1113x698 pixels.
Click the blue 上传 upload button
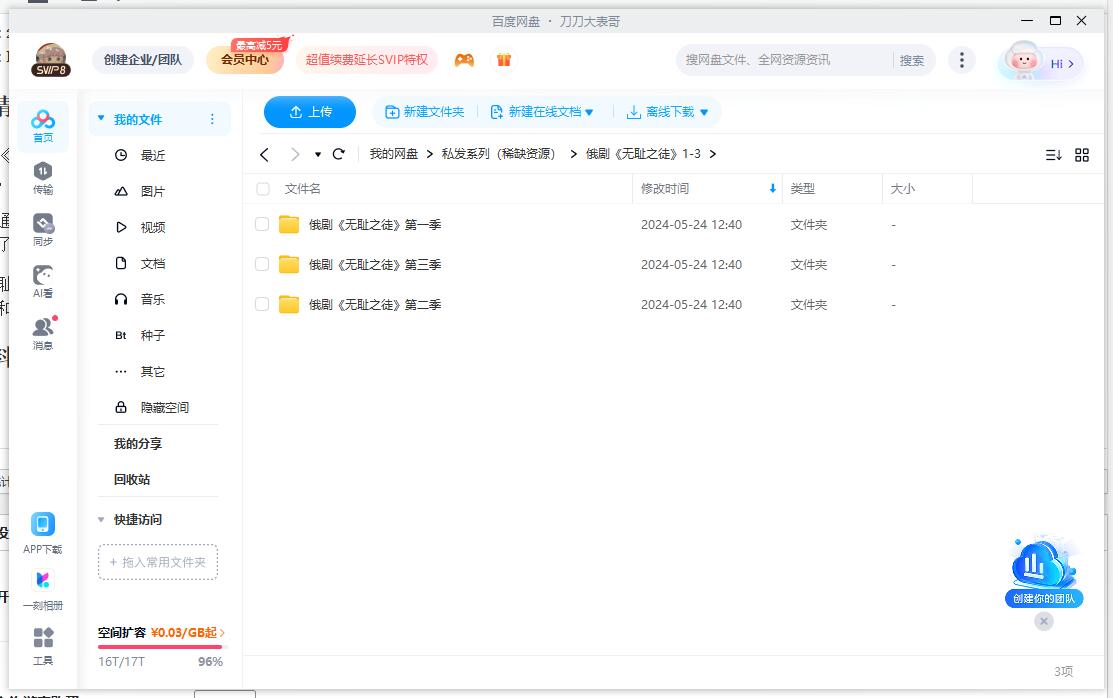tap(309, 111)
